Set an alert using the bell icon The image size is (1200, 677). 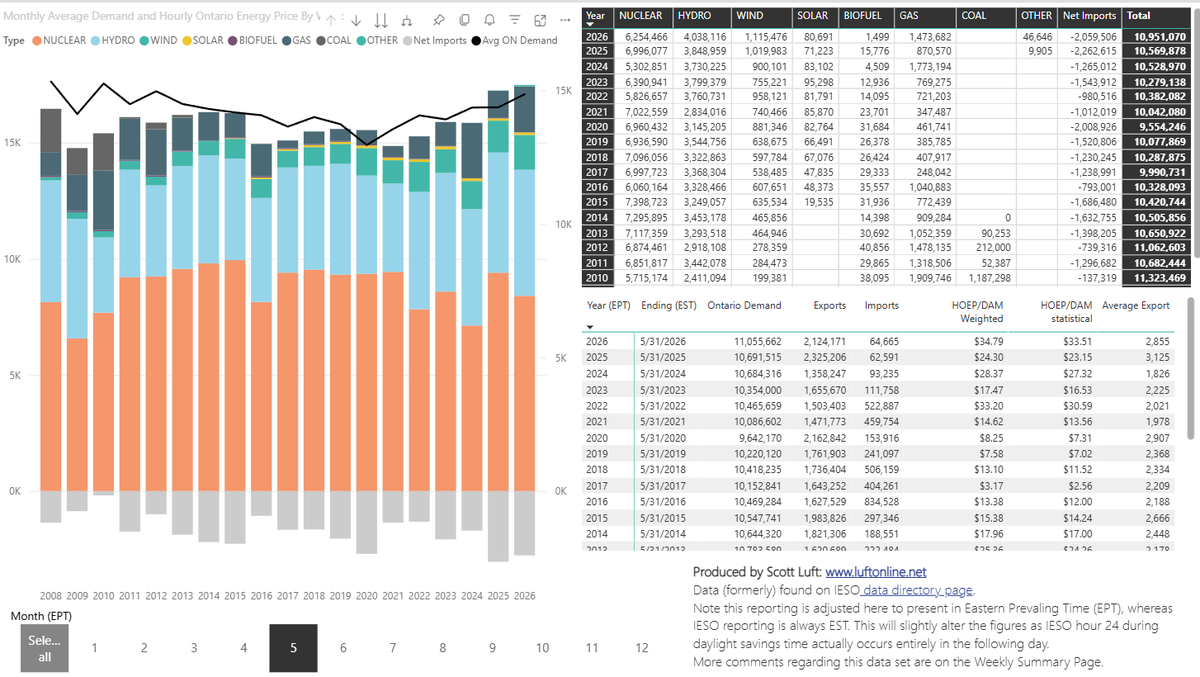click(489, 20)
